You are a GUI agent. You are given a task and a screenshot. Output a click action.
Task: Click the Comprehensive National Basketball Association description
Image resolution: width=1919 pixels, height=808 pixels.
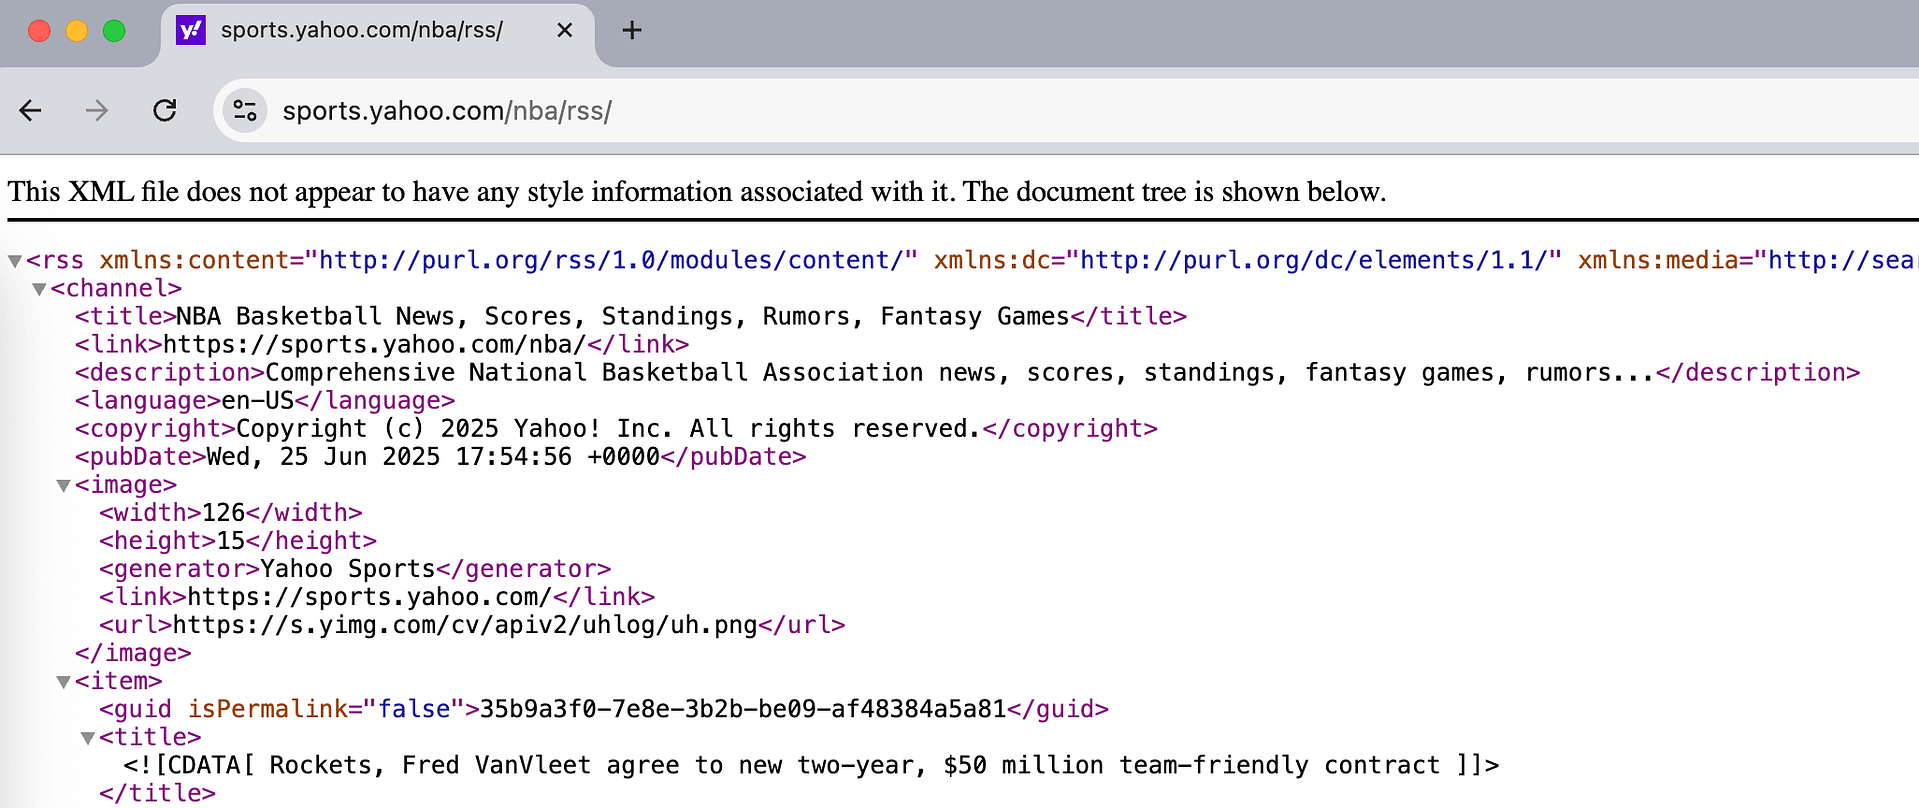tap(960, 372)
